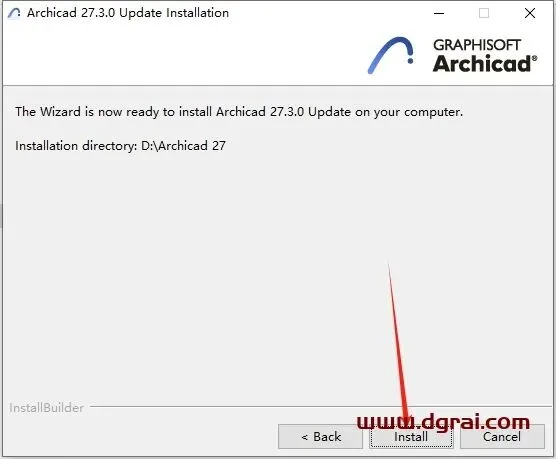Click the separator line beside InstallBuilder
The image size is (556, 459).
(321, 407)
